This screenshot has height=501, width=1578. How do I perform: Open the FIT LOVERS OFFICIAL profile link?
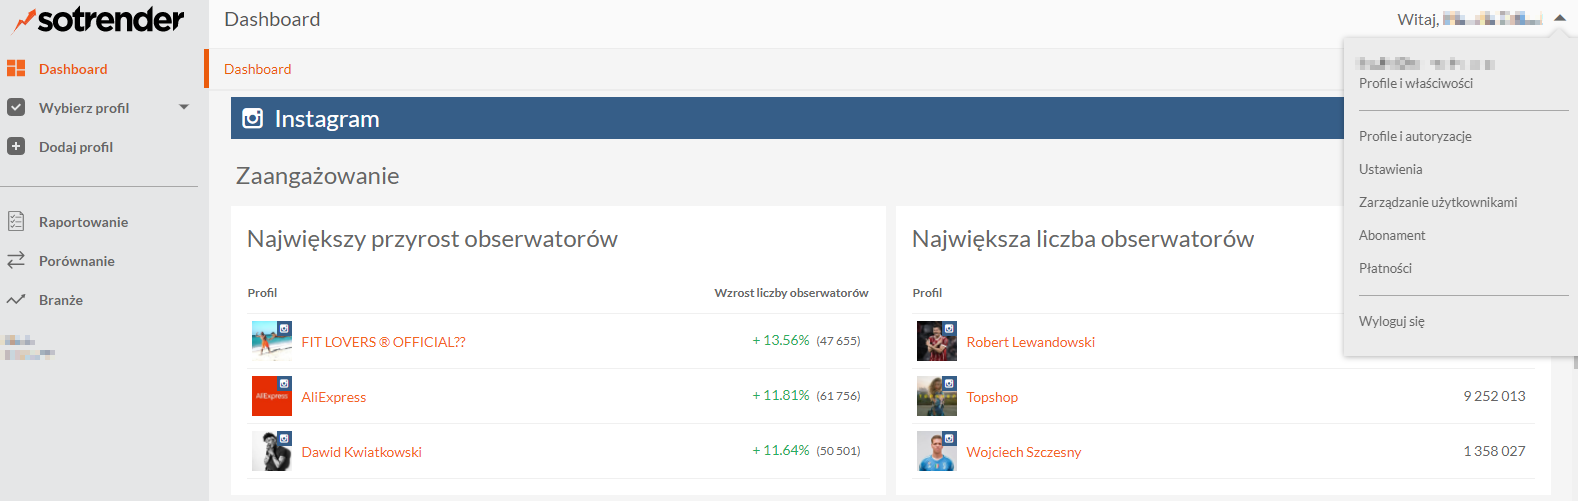(x=383, y=342)
